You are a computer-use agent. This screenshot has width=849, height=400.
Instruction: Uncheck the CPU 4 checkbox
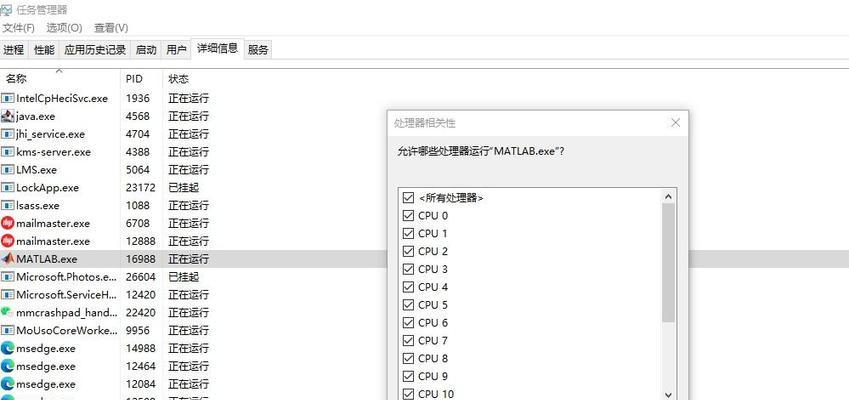click(x=408, y=287)
